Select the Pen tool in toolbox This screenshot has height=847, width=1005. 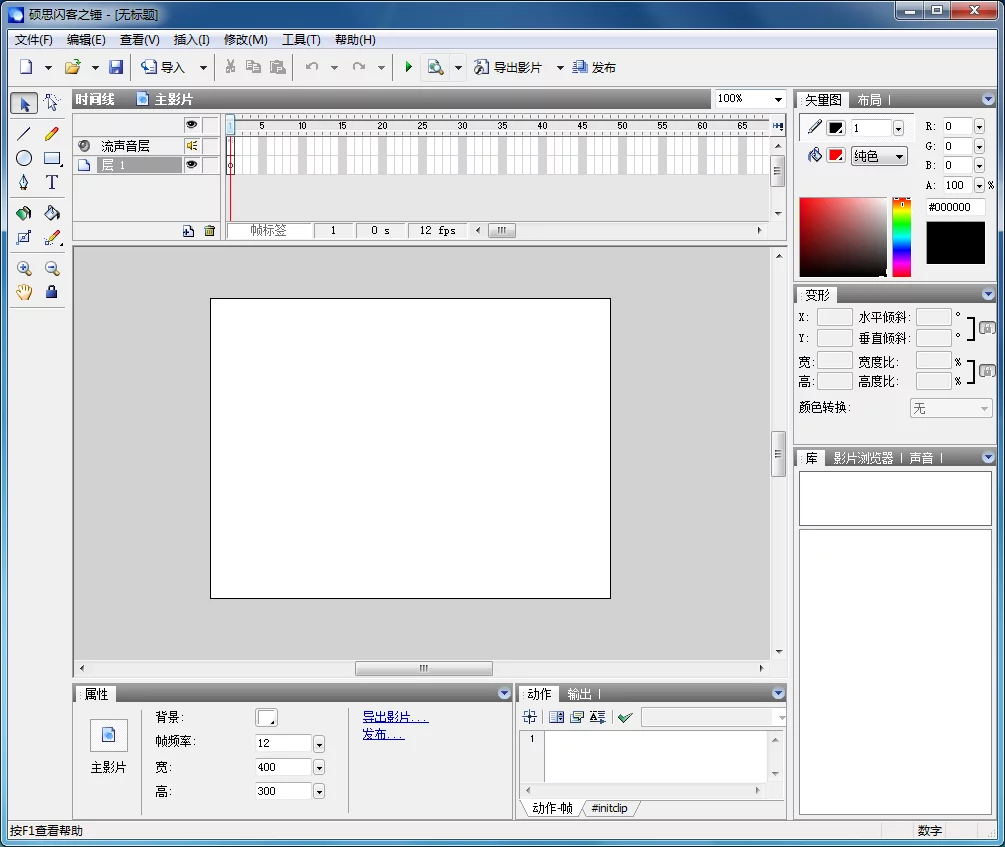[x=24, y=183]
